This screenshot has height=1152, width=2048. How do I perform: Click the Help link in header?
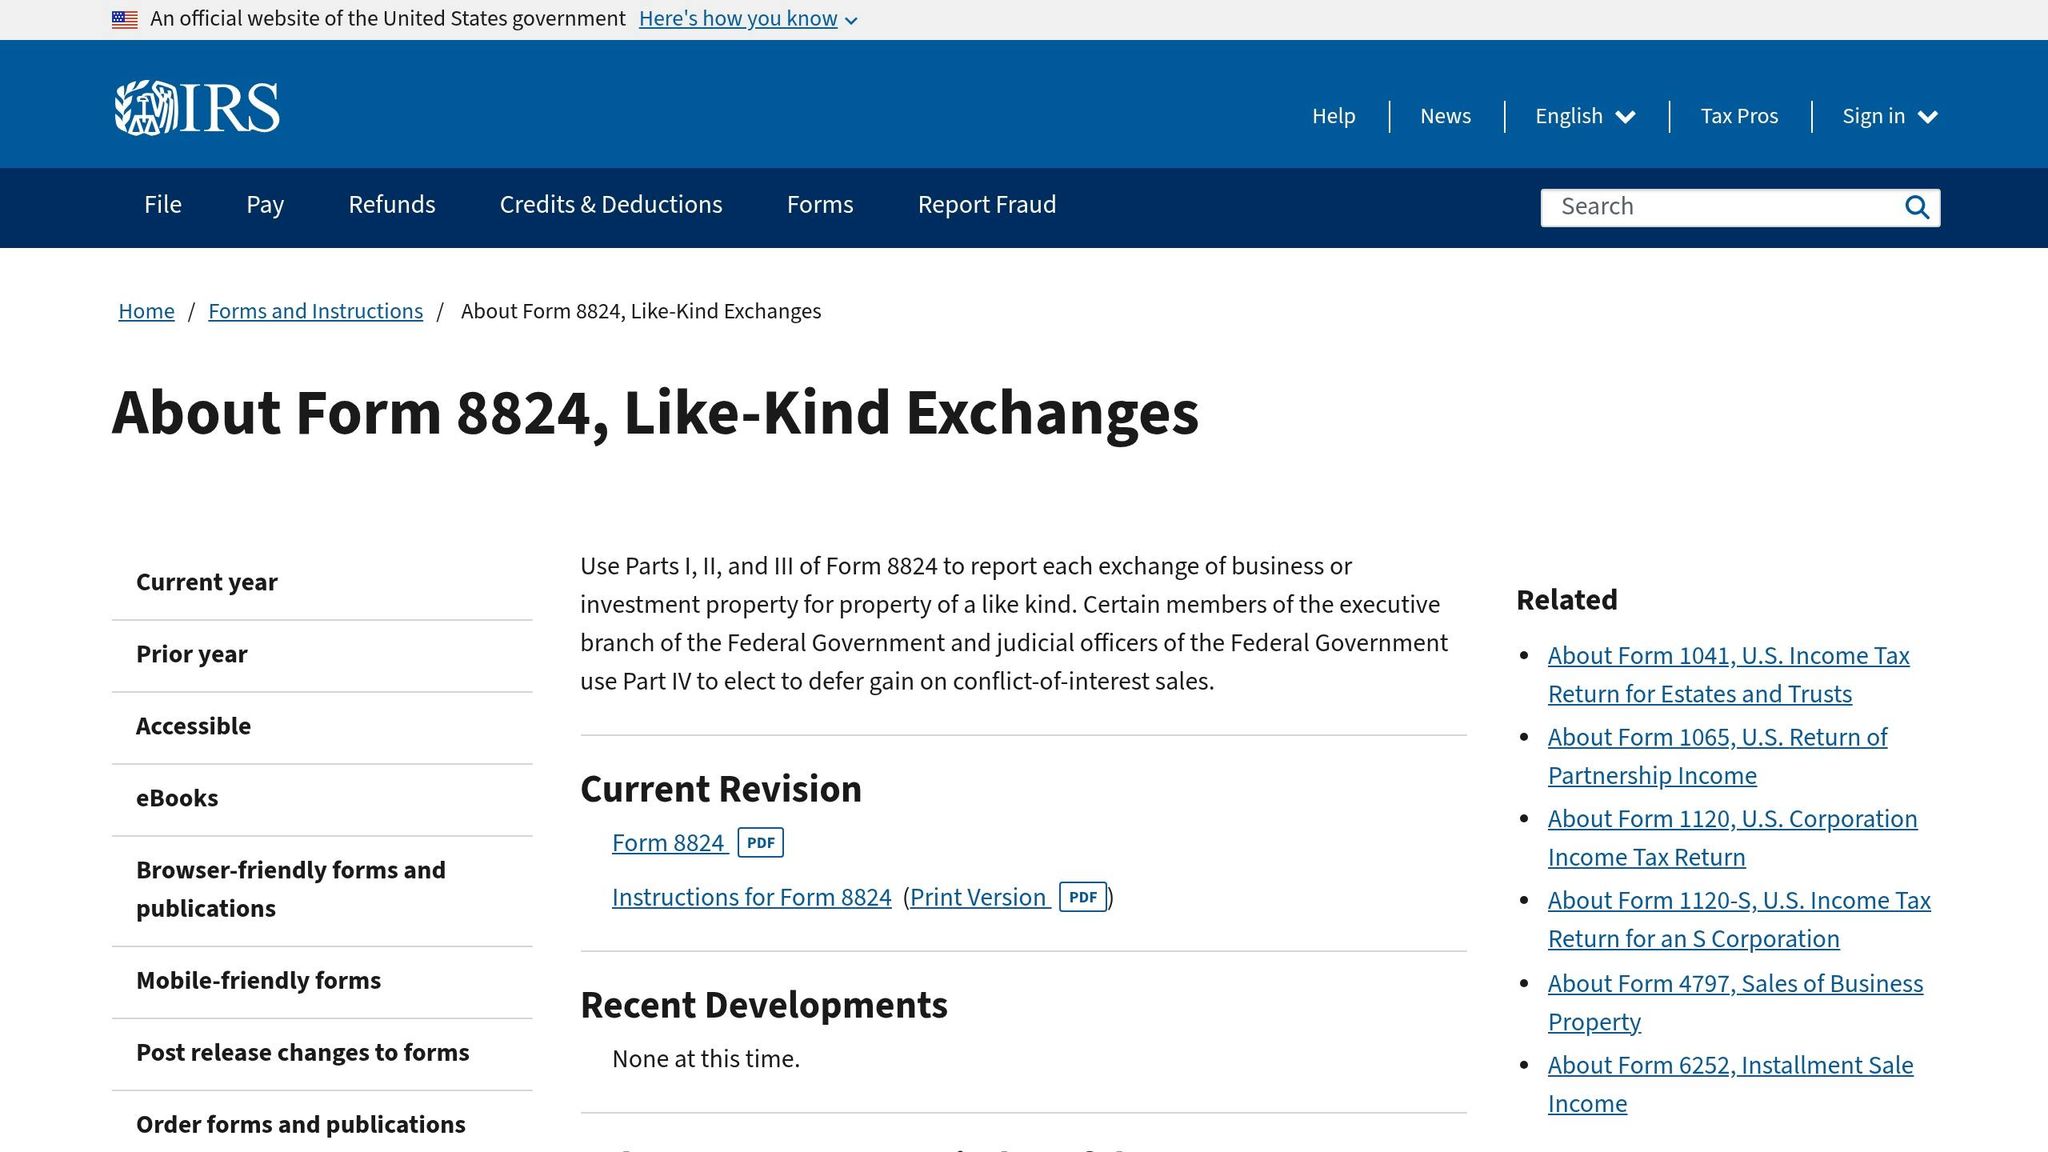tap(1334, 116)
